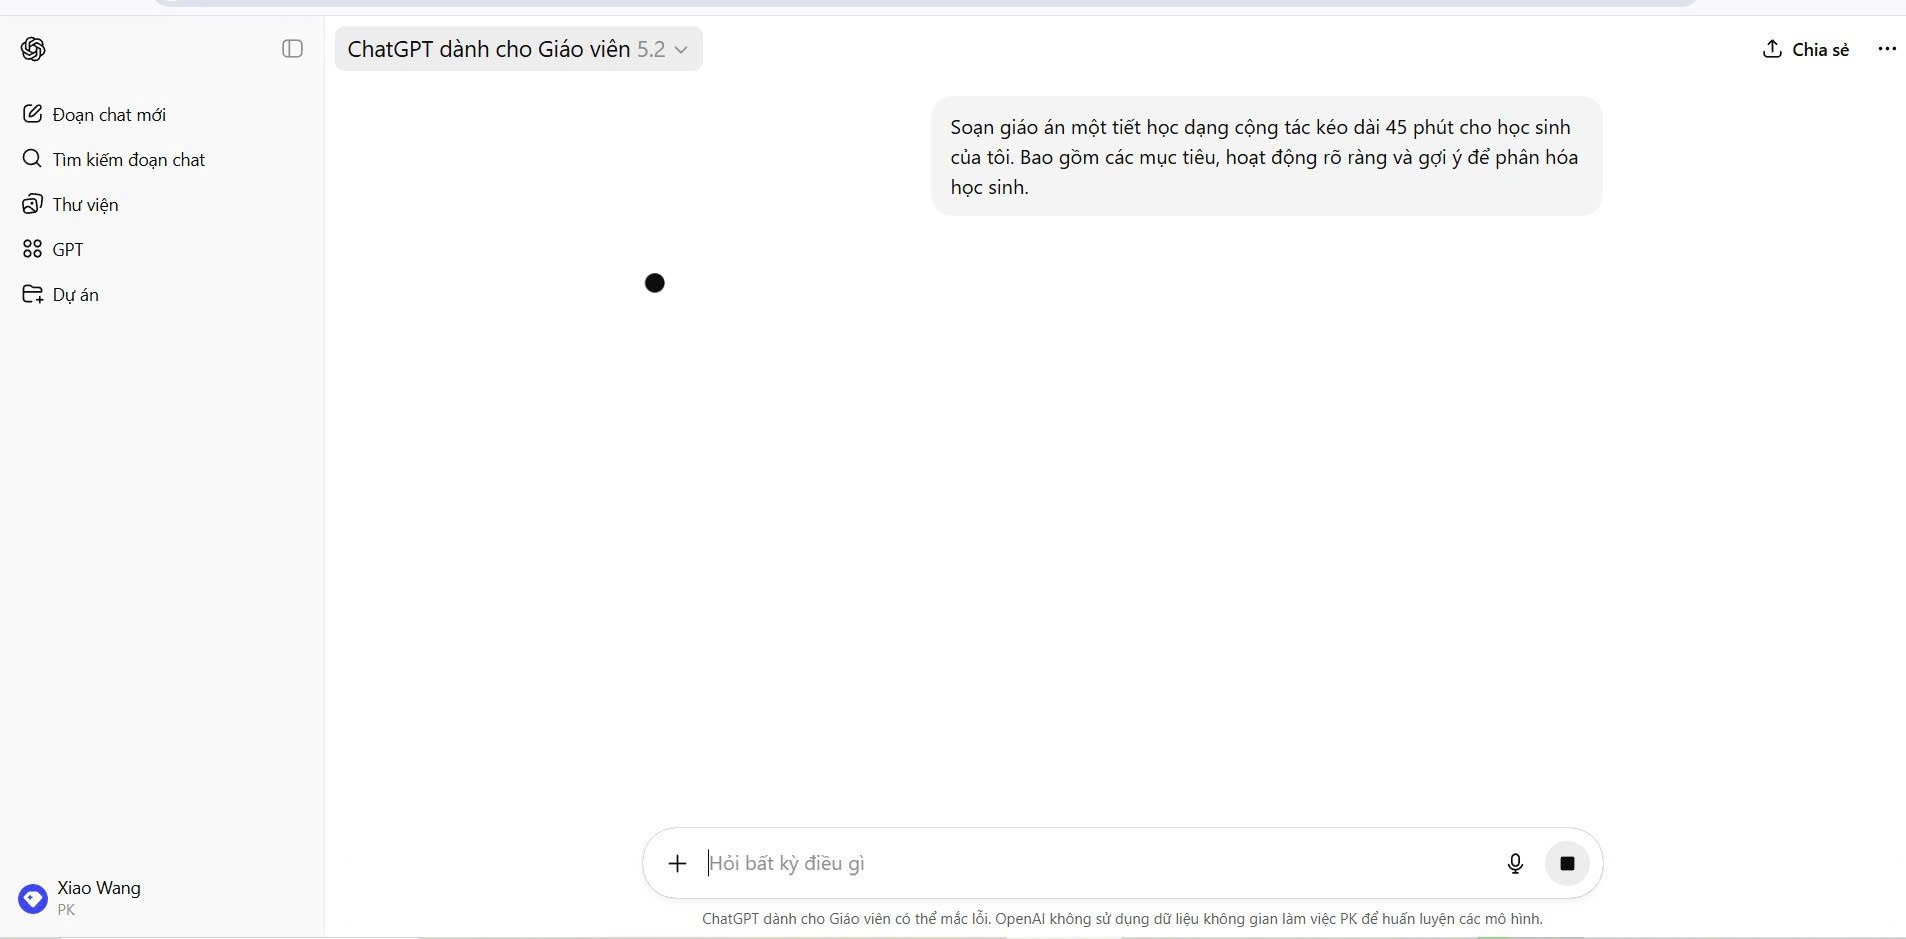Open the GPT section

(53, 250)
